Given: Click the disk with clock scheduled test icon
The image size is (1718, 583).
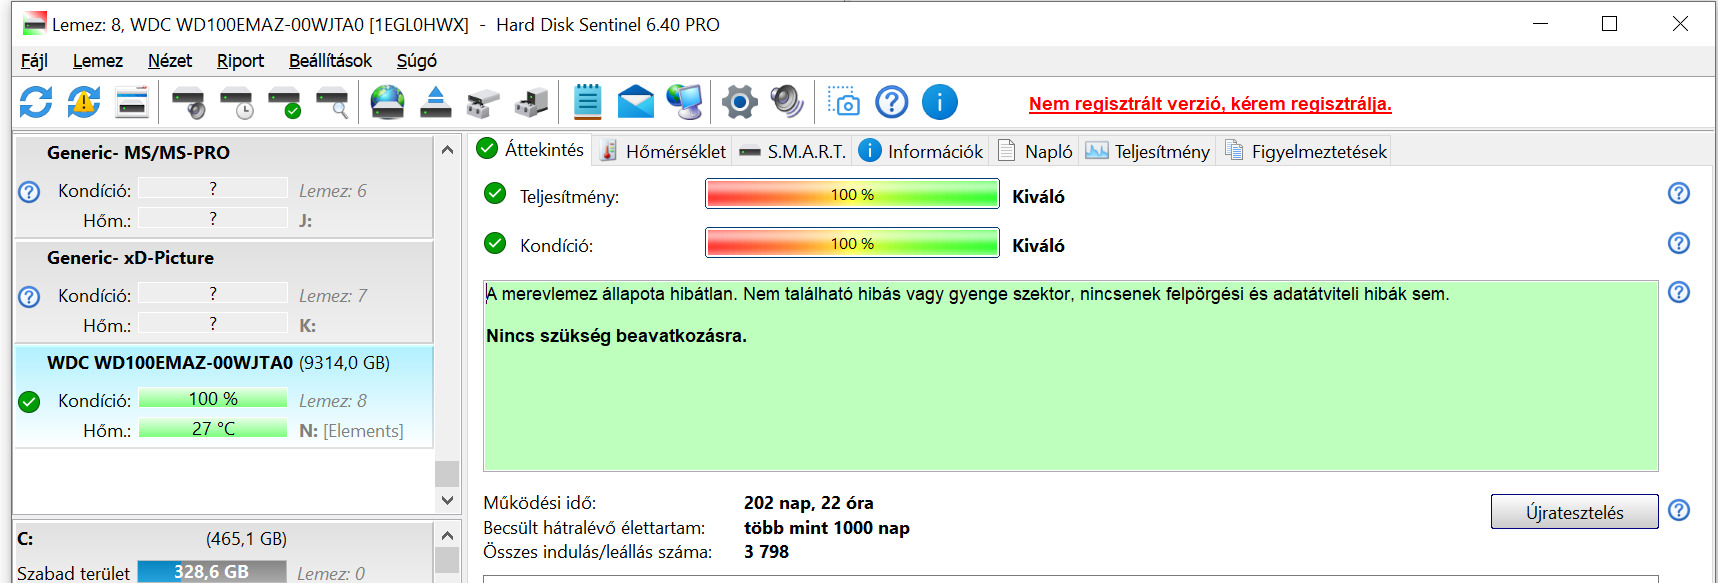Looking at the screenshot, I should pyautogui.click(x=236, y=102).
